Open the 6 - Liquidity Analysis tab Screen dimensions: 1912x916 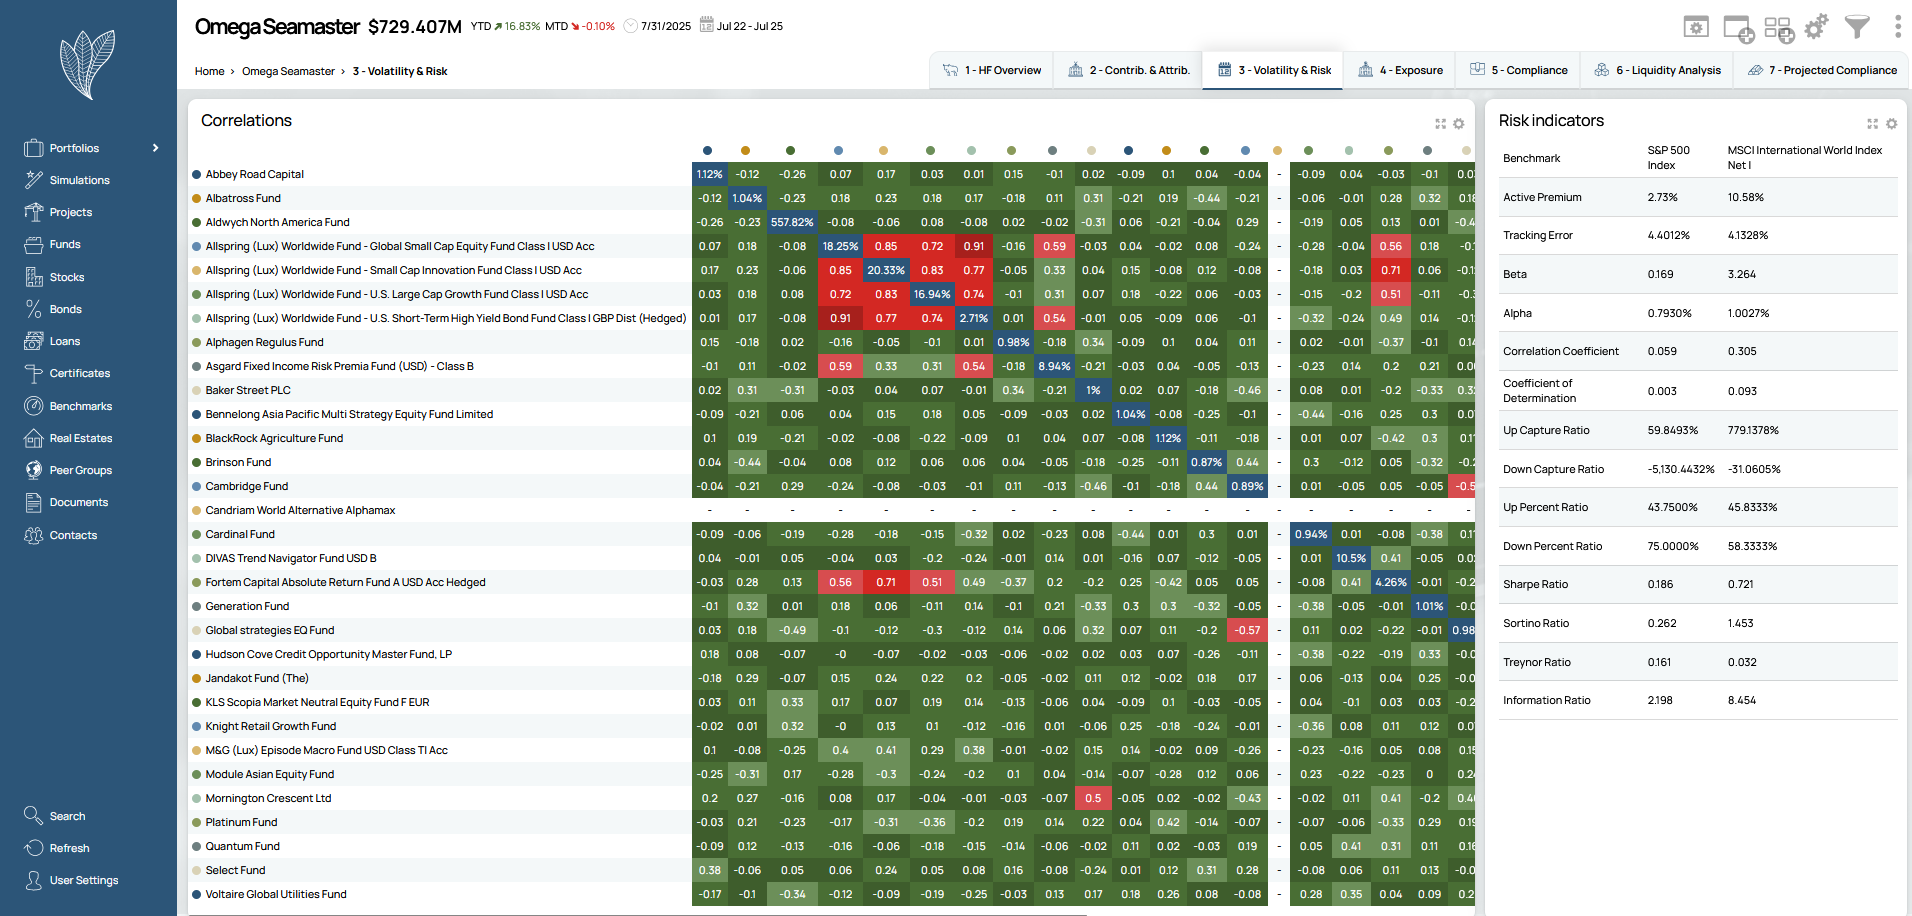[x=1657, y=70]
